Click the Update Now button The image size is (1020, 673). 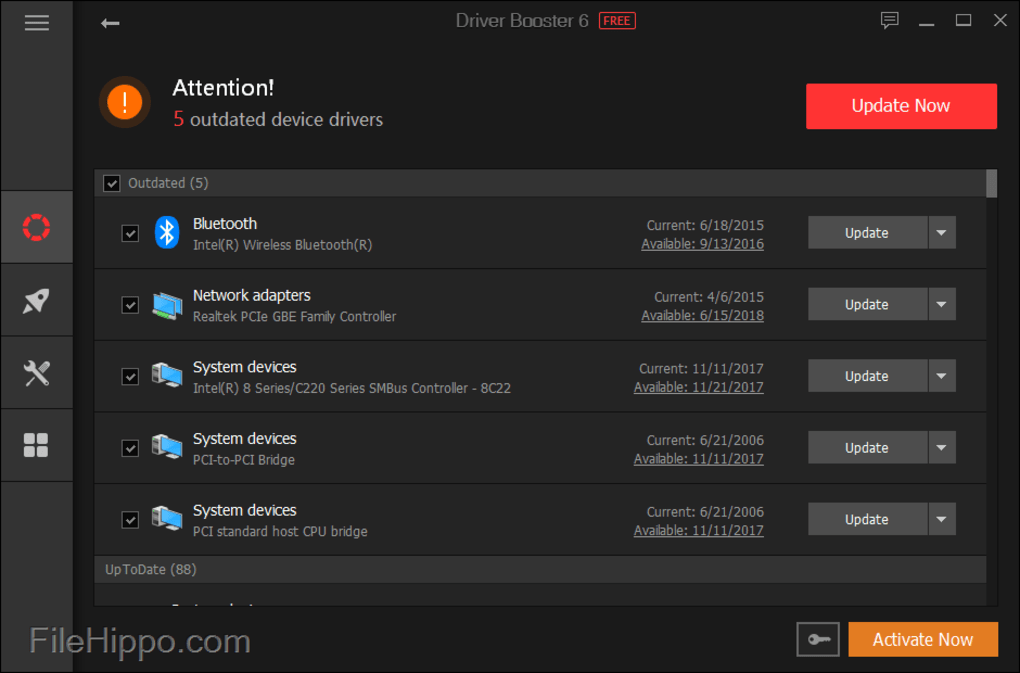(x=900, y=106)
